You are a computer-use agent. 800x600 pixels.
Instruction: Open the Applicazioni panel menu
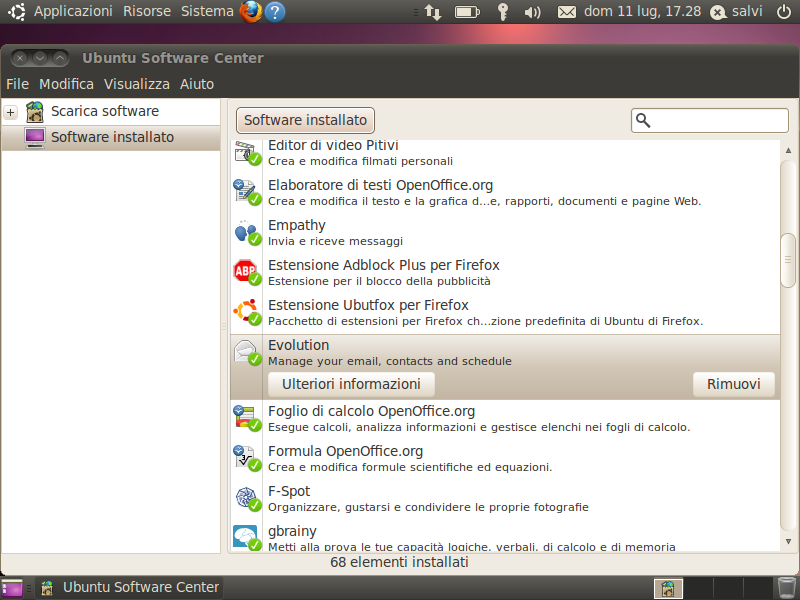(x=73, y=11)
